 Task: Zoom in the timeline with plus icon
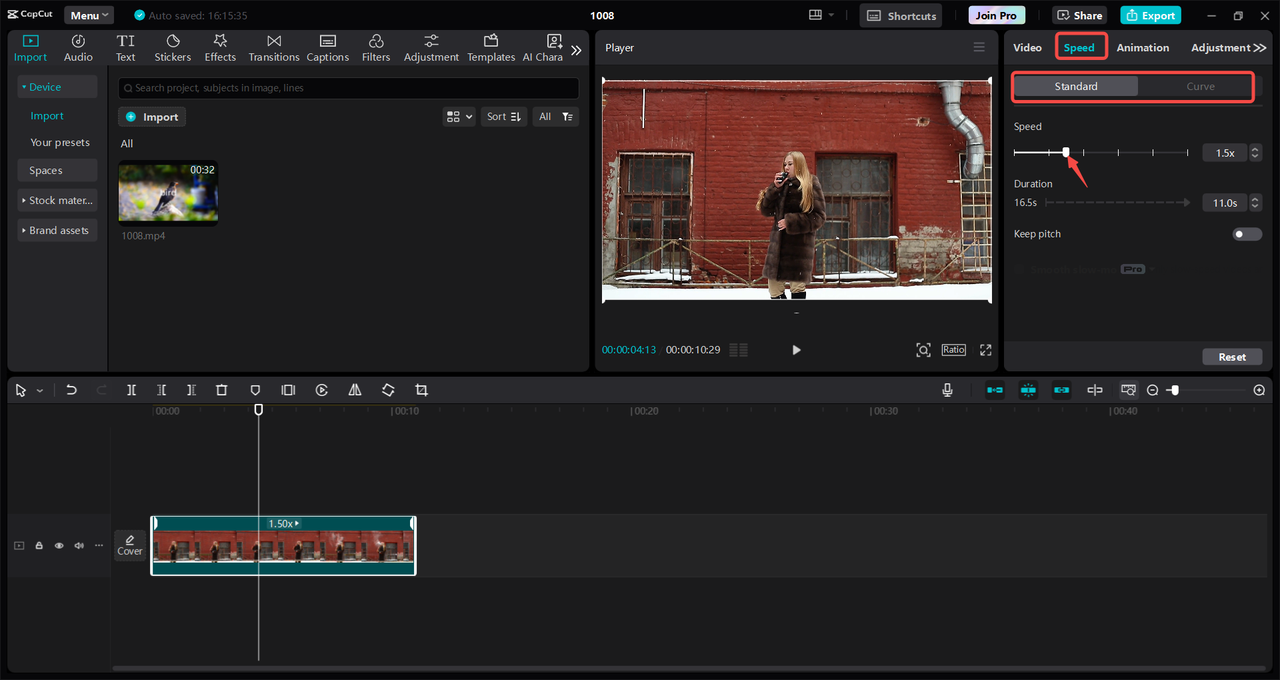pyautogui.click(x=1259, y=390)
